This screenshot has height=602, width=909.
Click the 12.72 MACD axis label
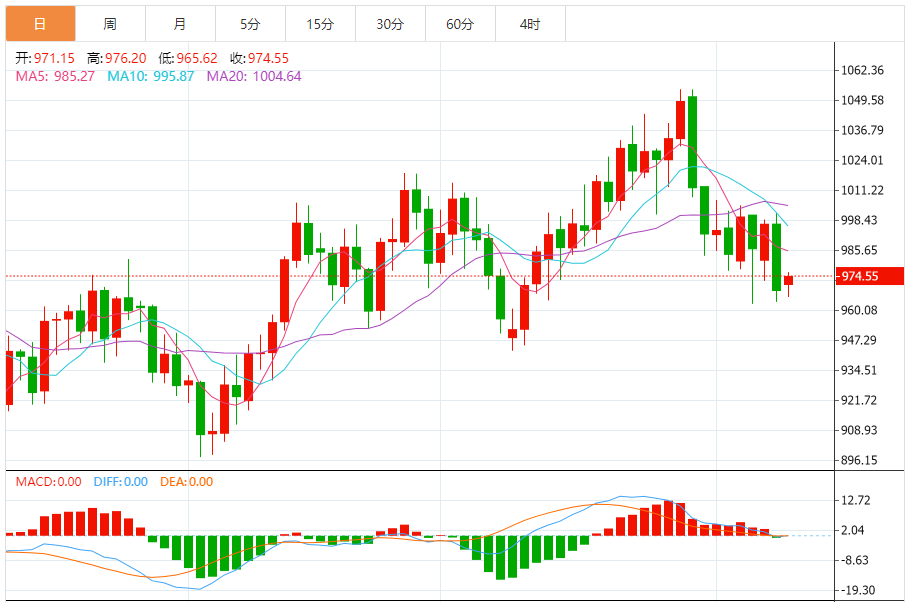point(856,500)
